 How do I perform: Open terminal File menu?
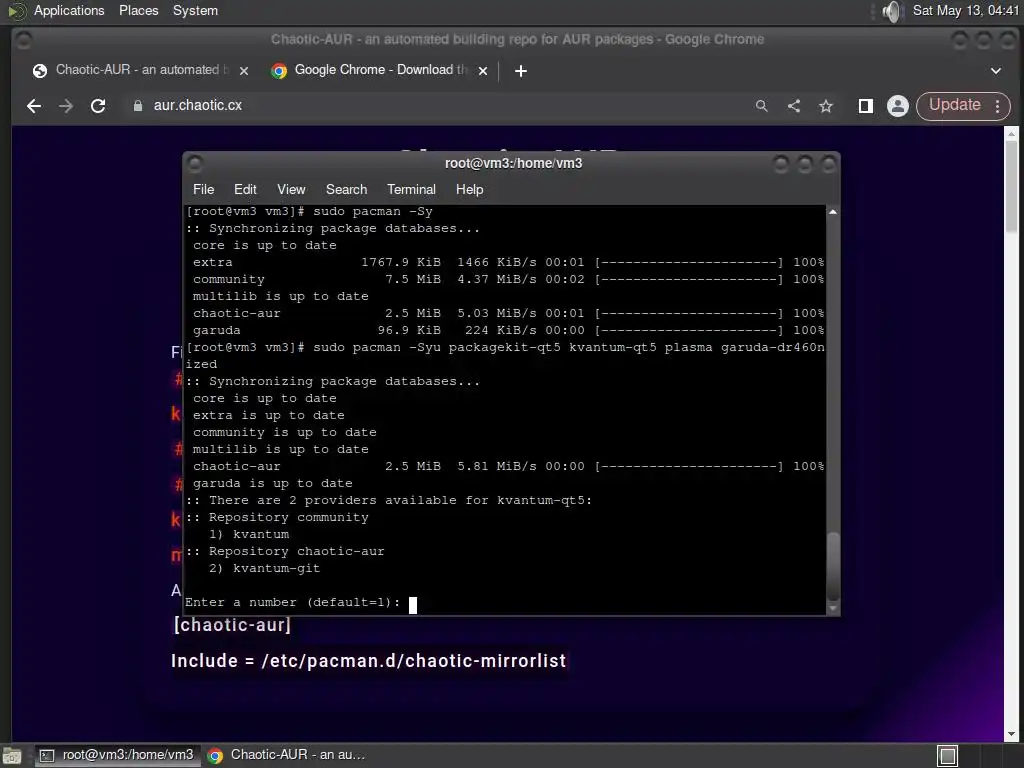click(x=203, y=189)
